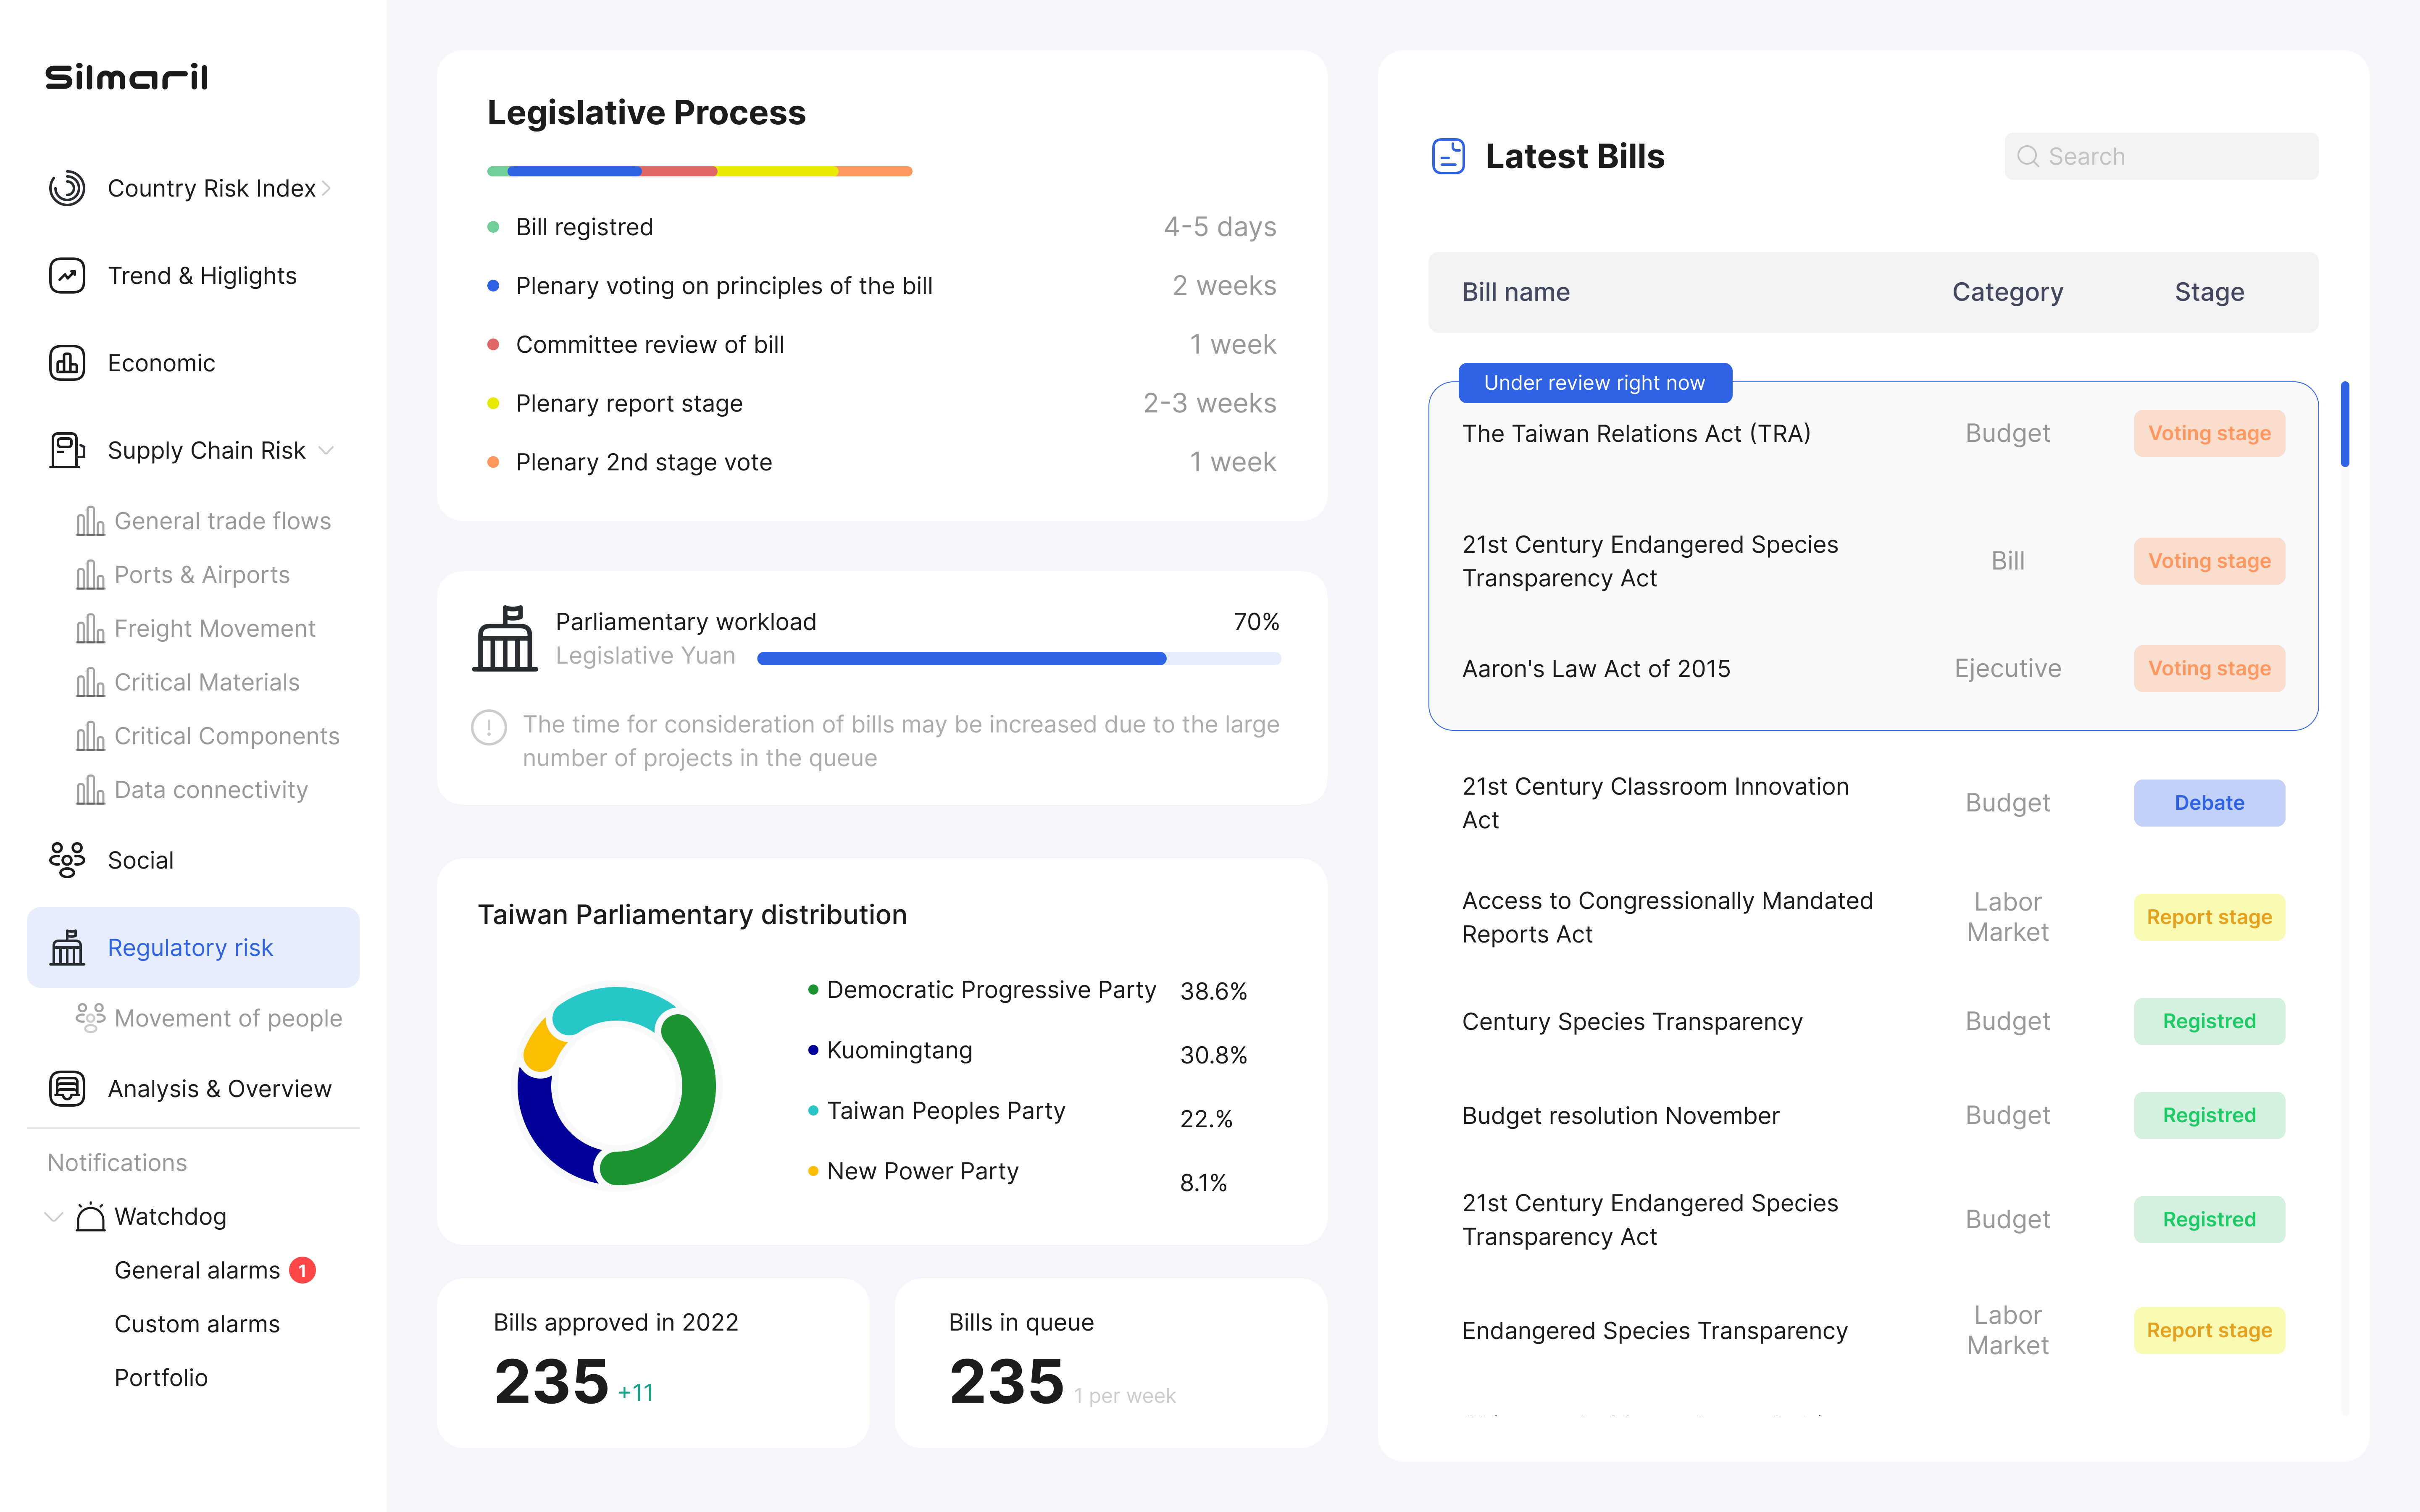
Task: Collapse the Supply Chain Risk submenu arrow
Action: 326,450
